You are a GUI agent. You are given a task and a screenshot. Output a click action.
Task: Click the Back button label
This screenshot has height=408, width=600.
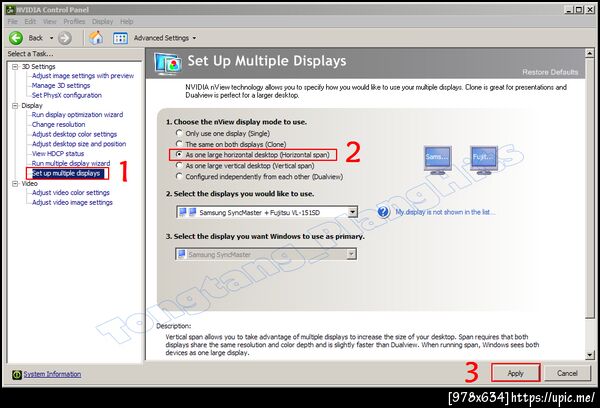click(x=36, y=38)
